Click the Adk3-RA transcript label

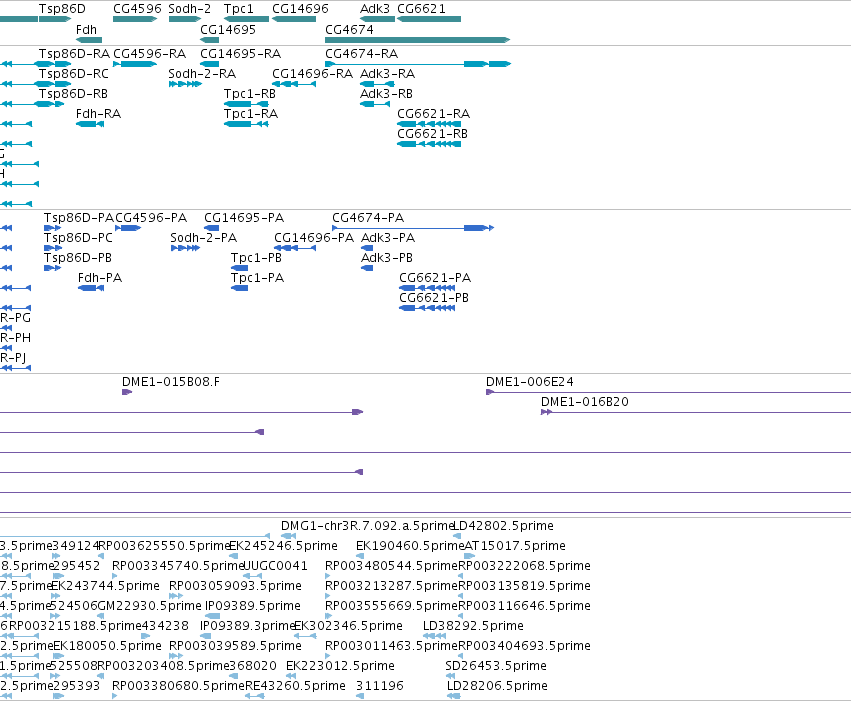(x=388, y=73)
